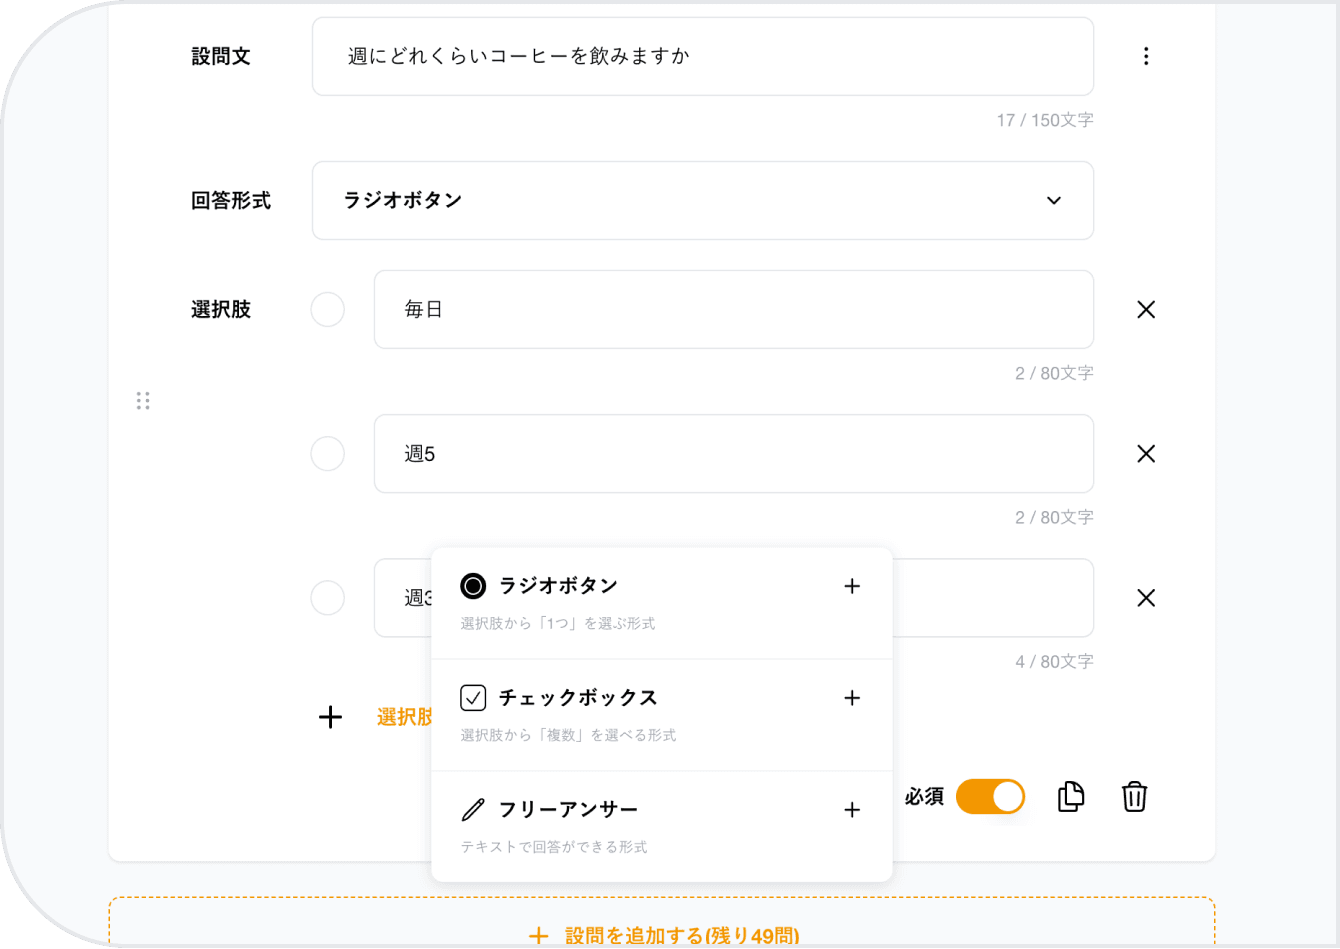Select the radio button beside 週5
The height and width of the screenshot is (949, 1340).
[x=327, y=454]
